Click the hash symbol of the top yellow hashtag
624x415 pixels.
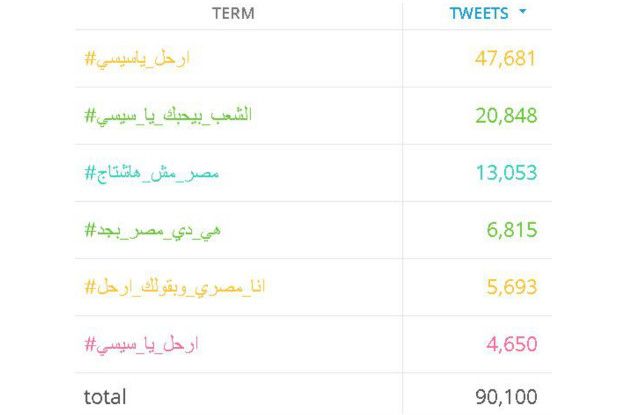[90, 58]
